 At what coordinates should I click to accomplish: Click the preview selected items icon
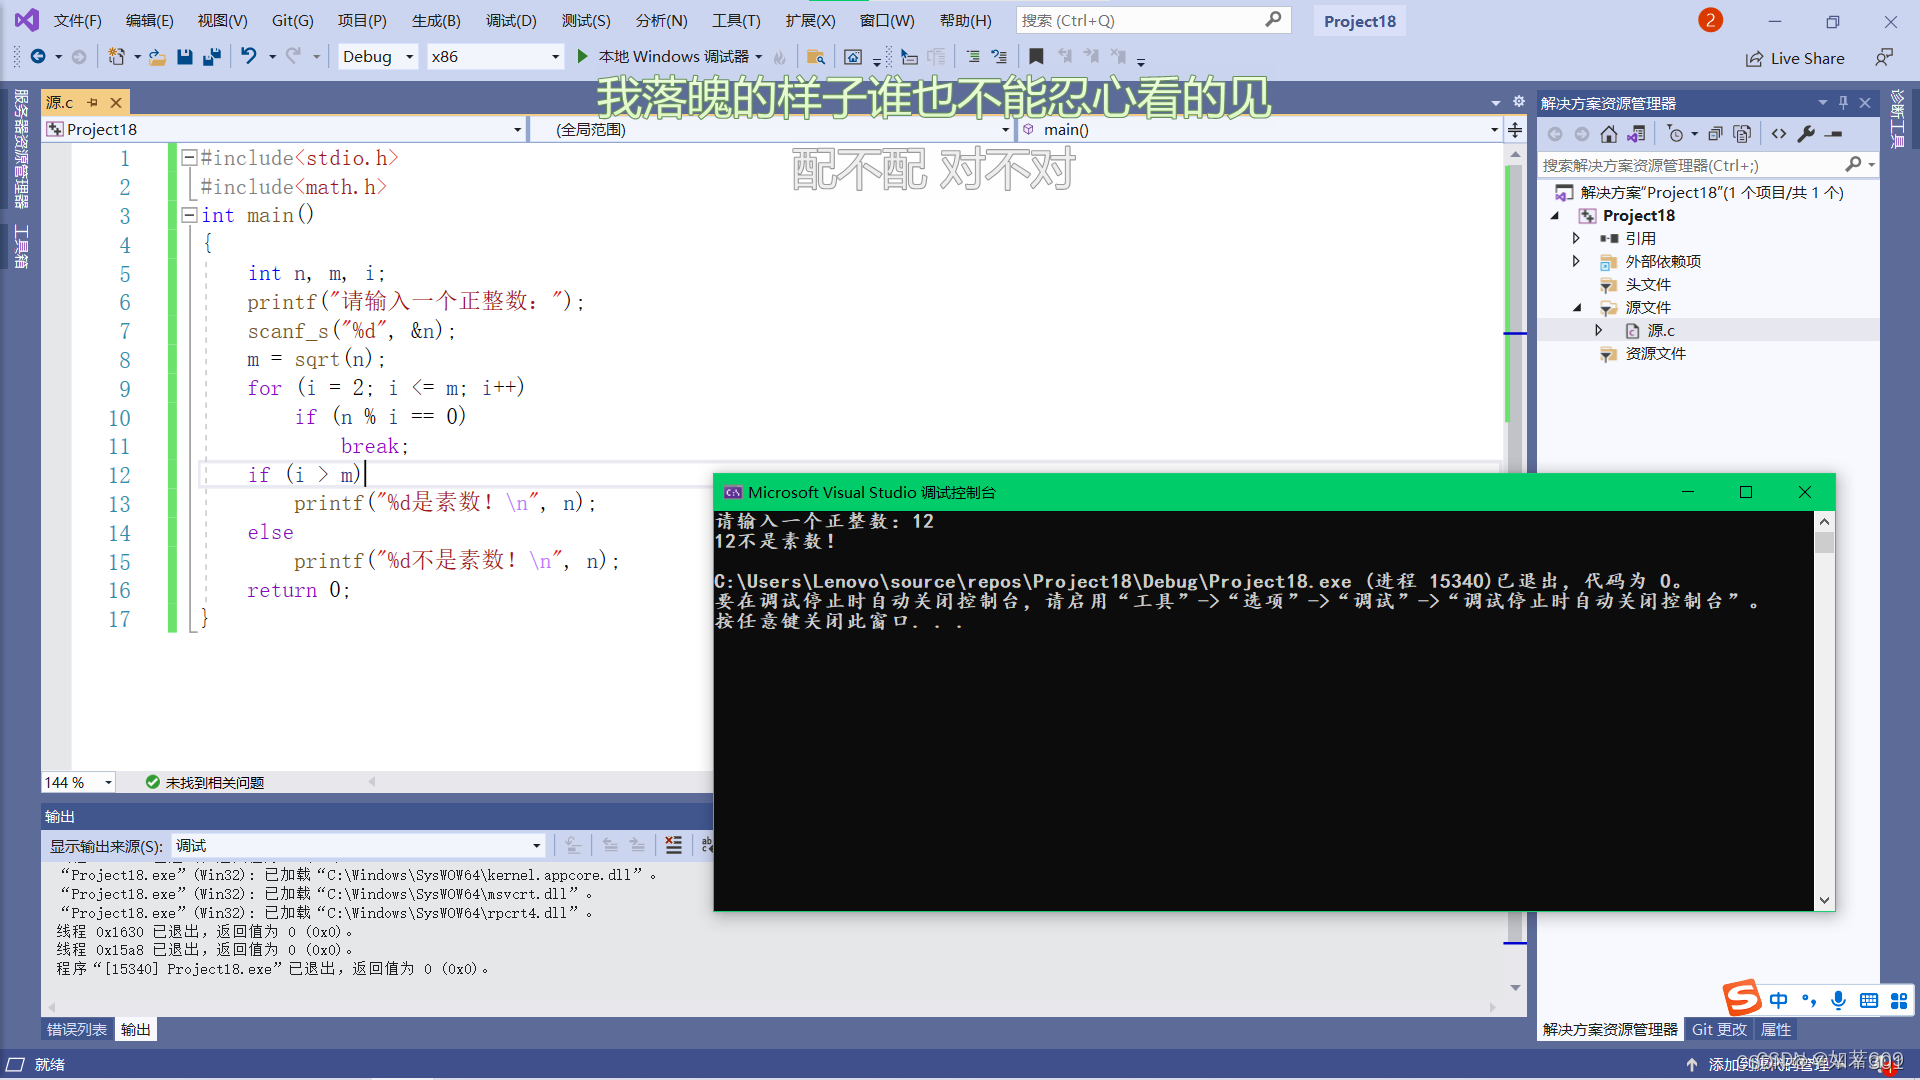(x=1833, y=134)
